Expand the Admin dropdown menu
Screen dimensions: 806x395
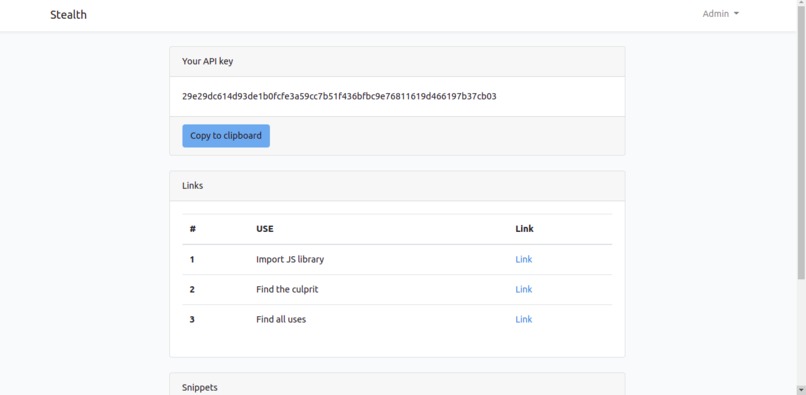[x=720, y=14]
